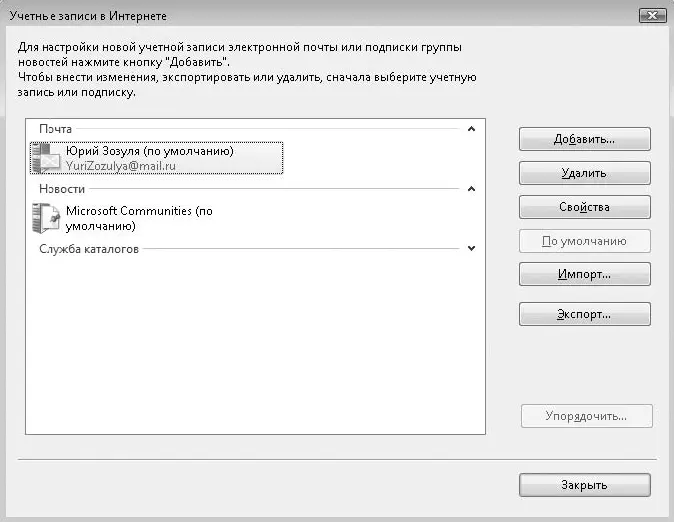Image resolution: width=674 pixels, height=522 pixels.
Task: Click the Экспорт... button
Action: pos(585,314)
